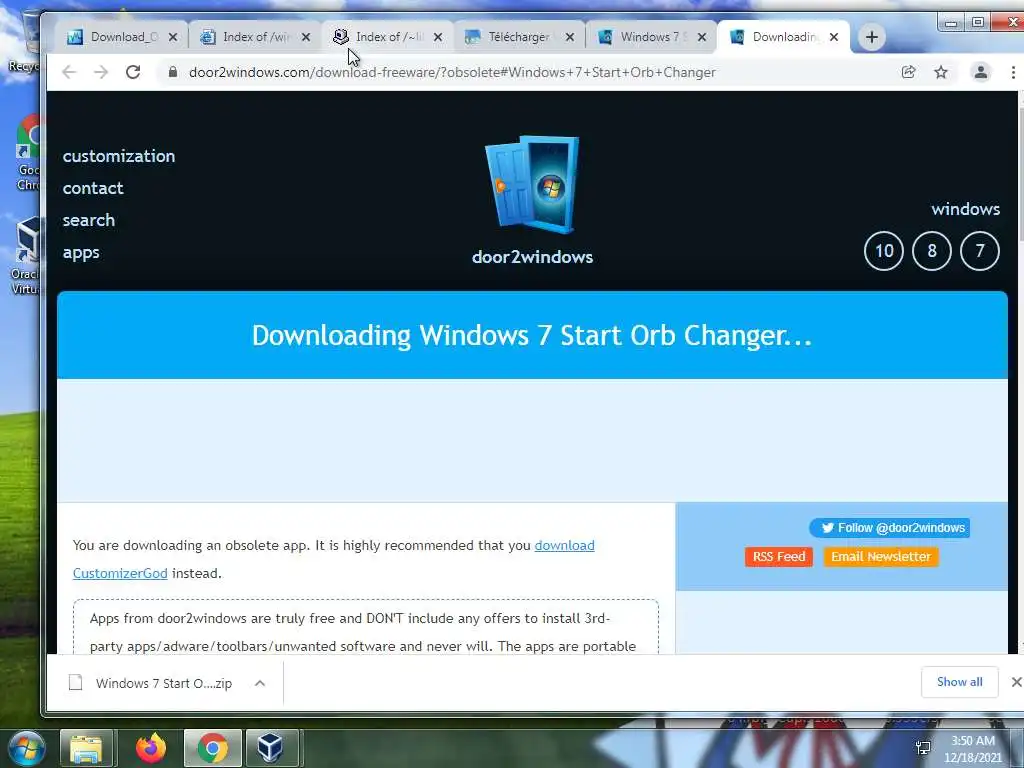
Task: Click Follow @door2windows Twitter button
Action: coord(889,528)
